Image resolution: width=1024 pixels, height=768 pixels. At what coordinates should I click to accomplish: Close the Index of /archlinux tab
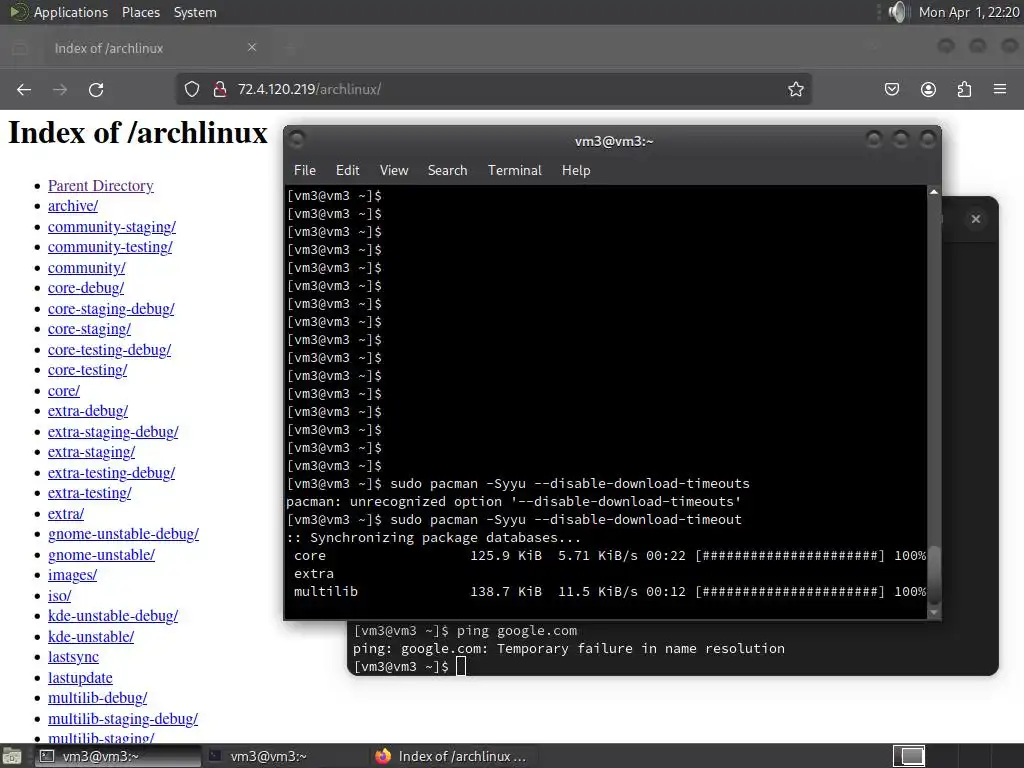252,47
